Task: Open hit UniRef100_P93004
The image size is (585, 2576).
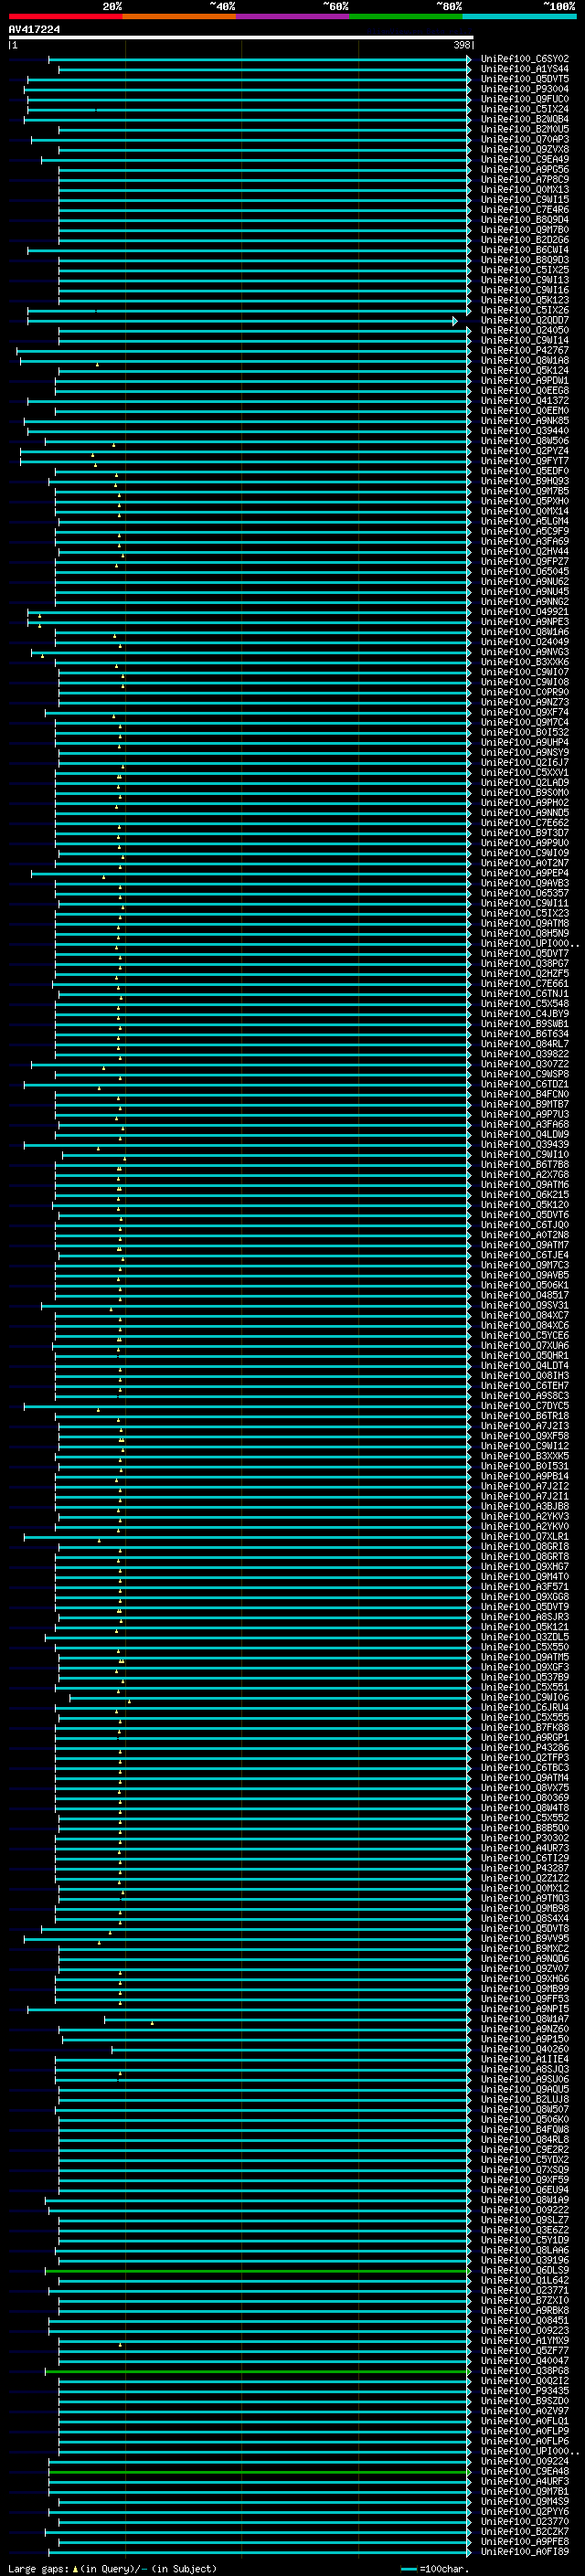Action: (524, 89)
